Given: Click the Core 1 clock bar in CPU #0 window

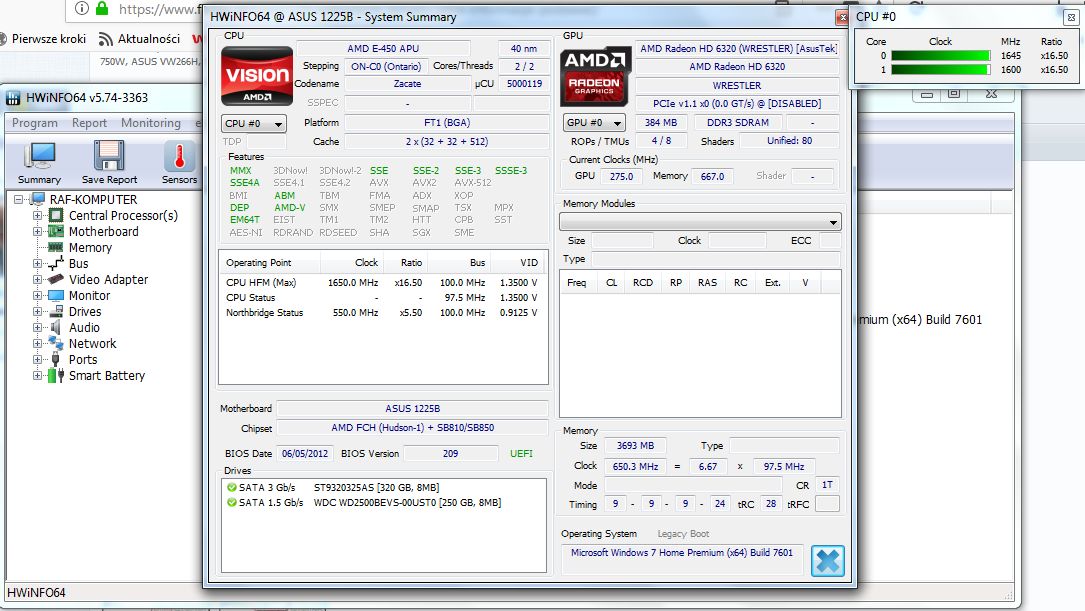Looking at the screenshot, I should tap(940, 69).
